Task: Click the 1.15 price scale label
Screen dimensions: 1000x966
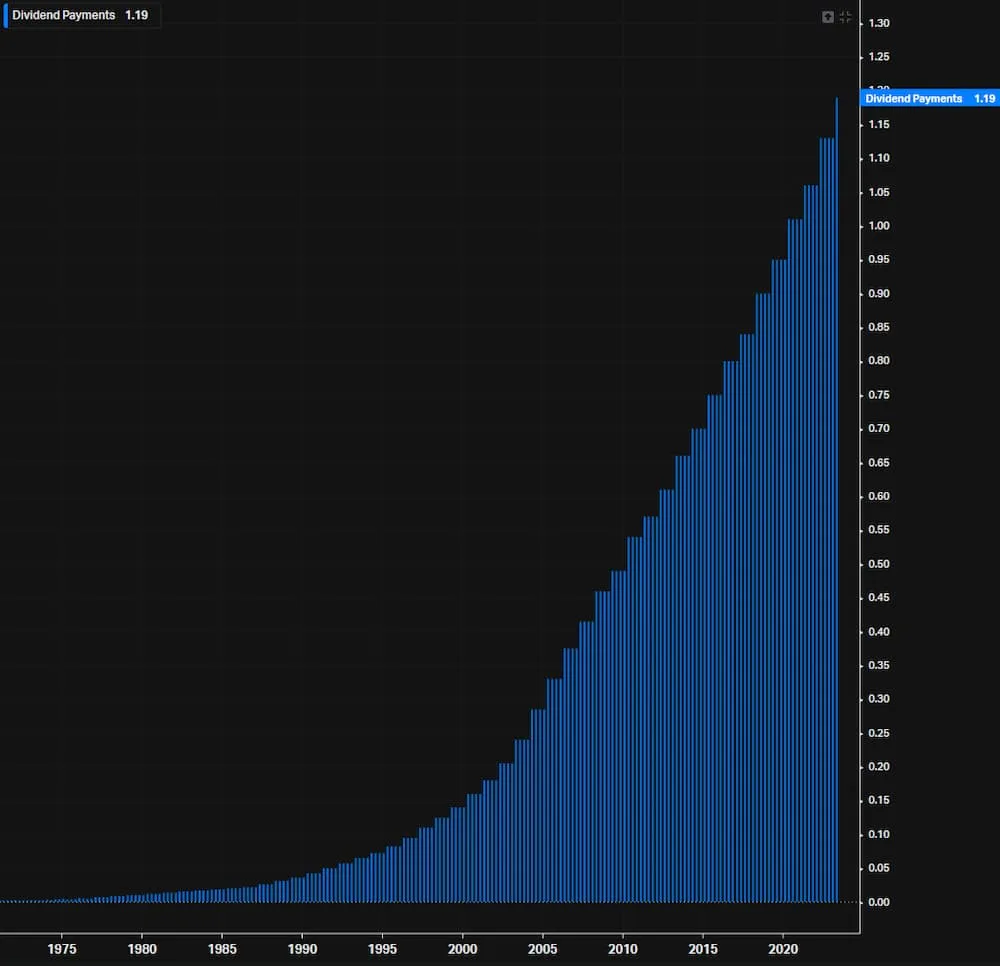Action: tap(879, 124)
